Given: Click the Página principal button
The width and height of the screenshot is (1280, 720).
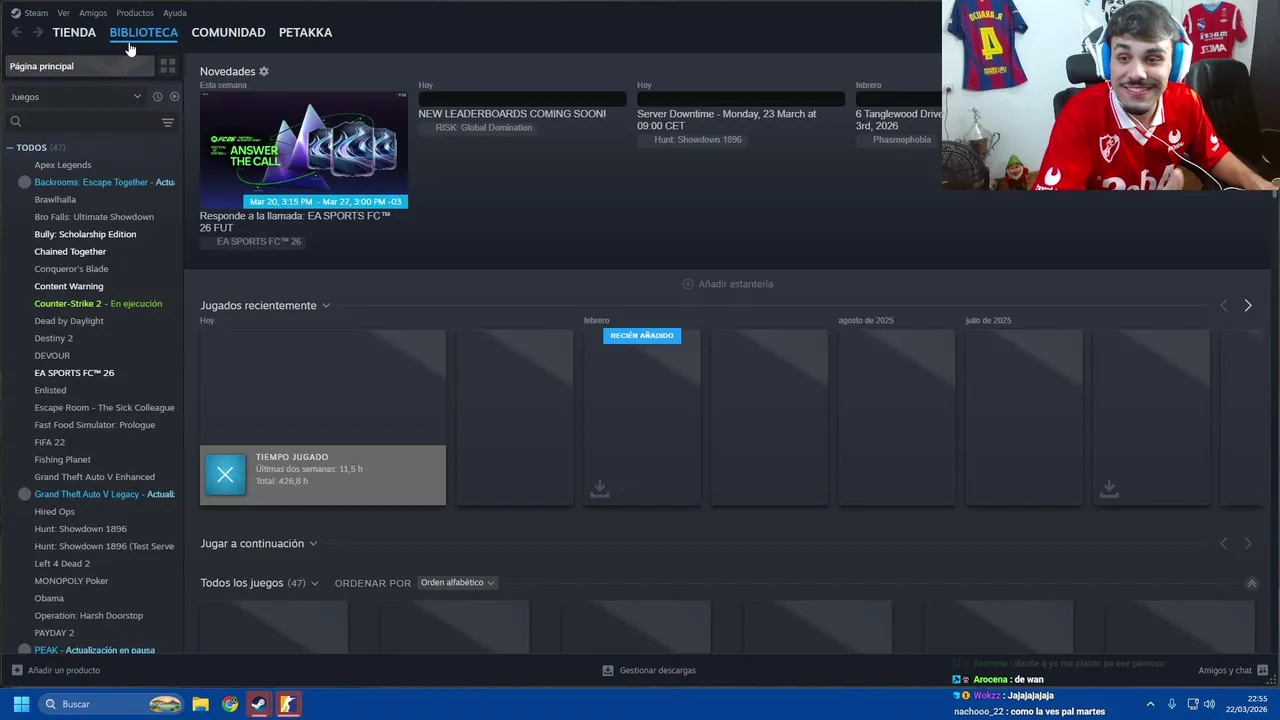Looking at the screenshot, I should (x=78, y=66).
